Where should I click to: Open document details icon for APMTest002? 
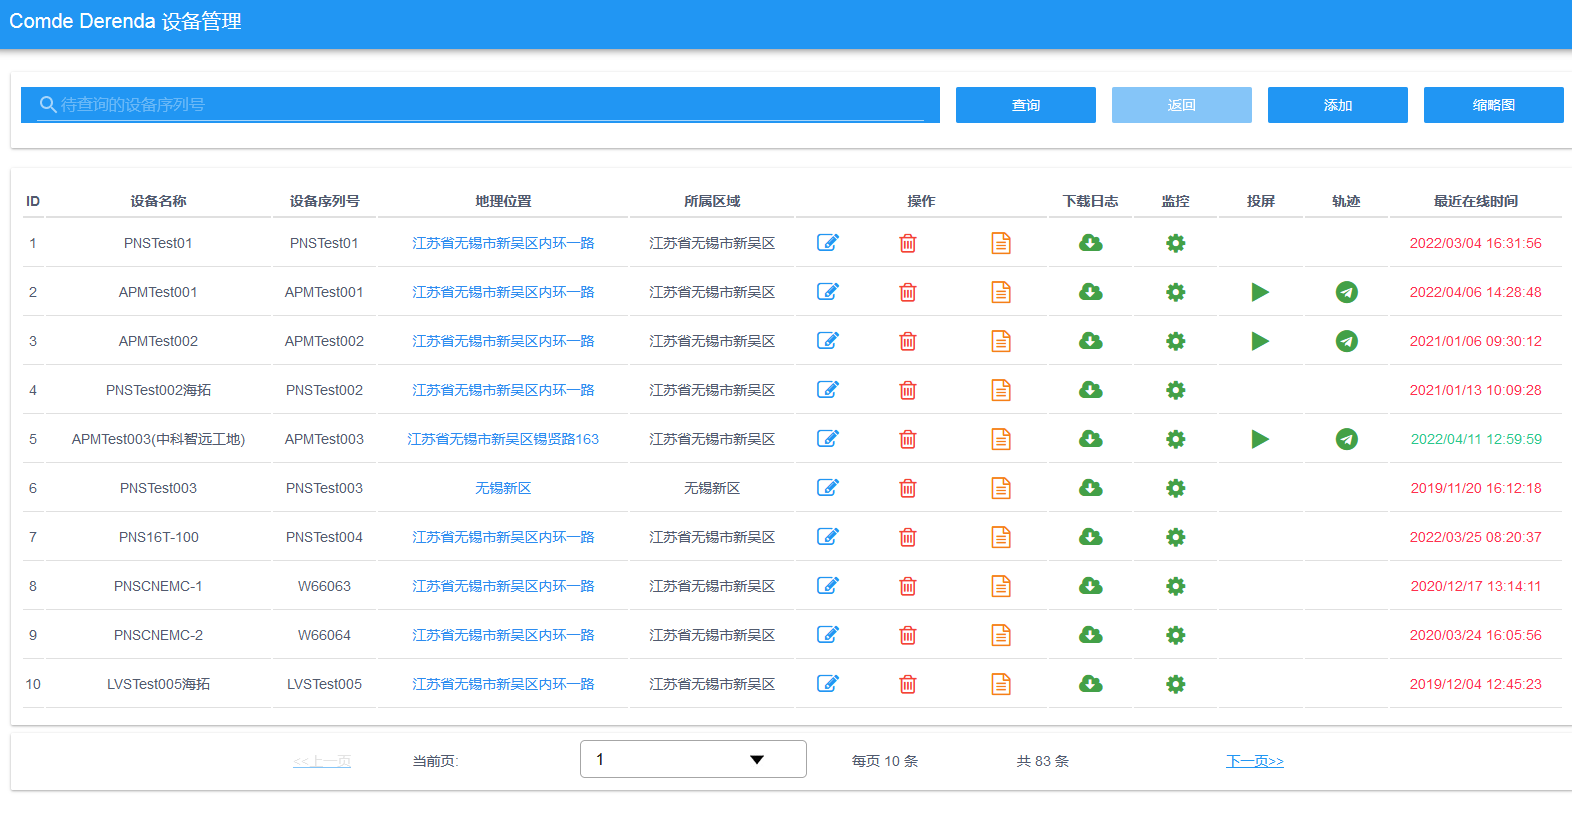point(1000,341)
